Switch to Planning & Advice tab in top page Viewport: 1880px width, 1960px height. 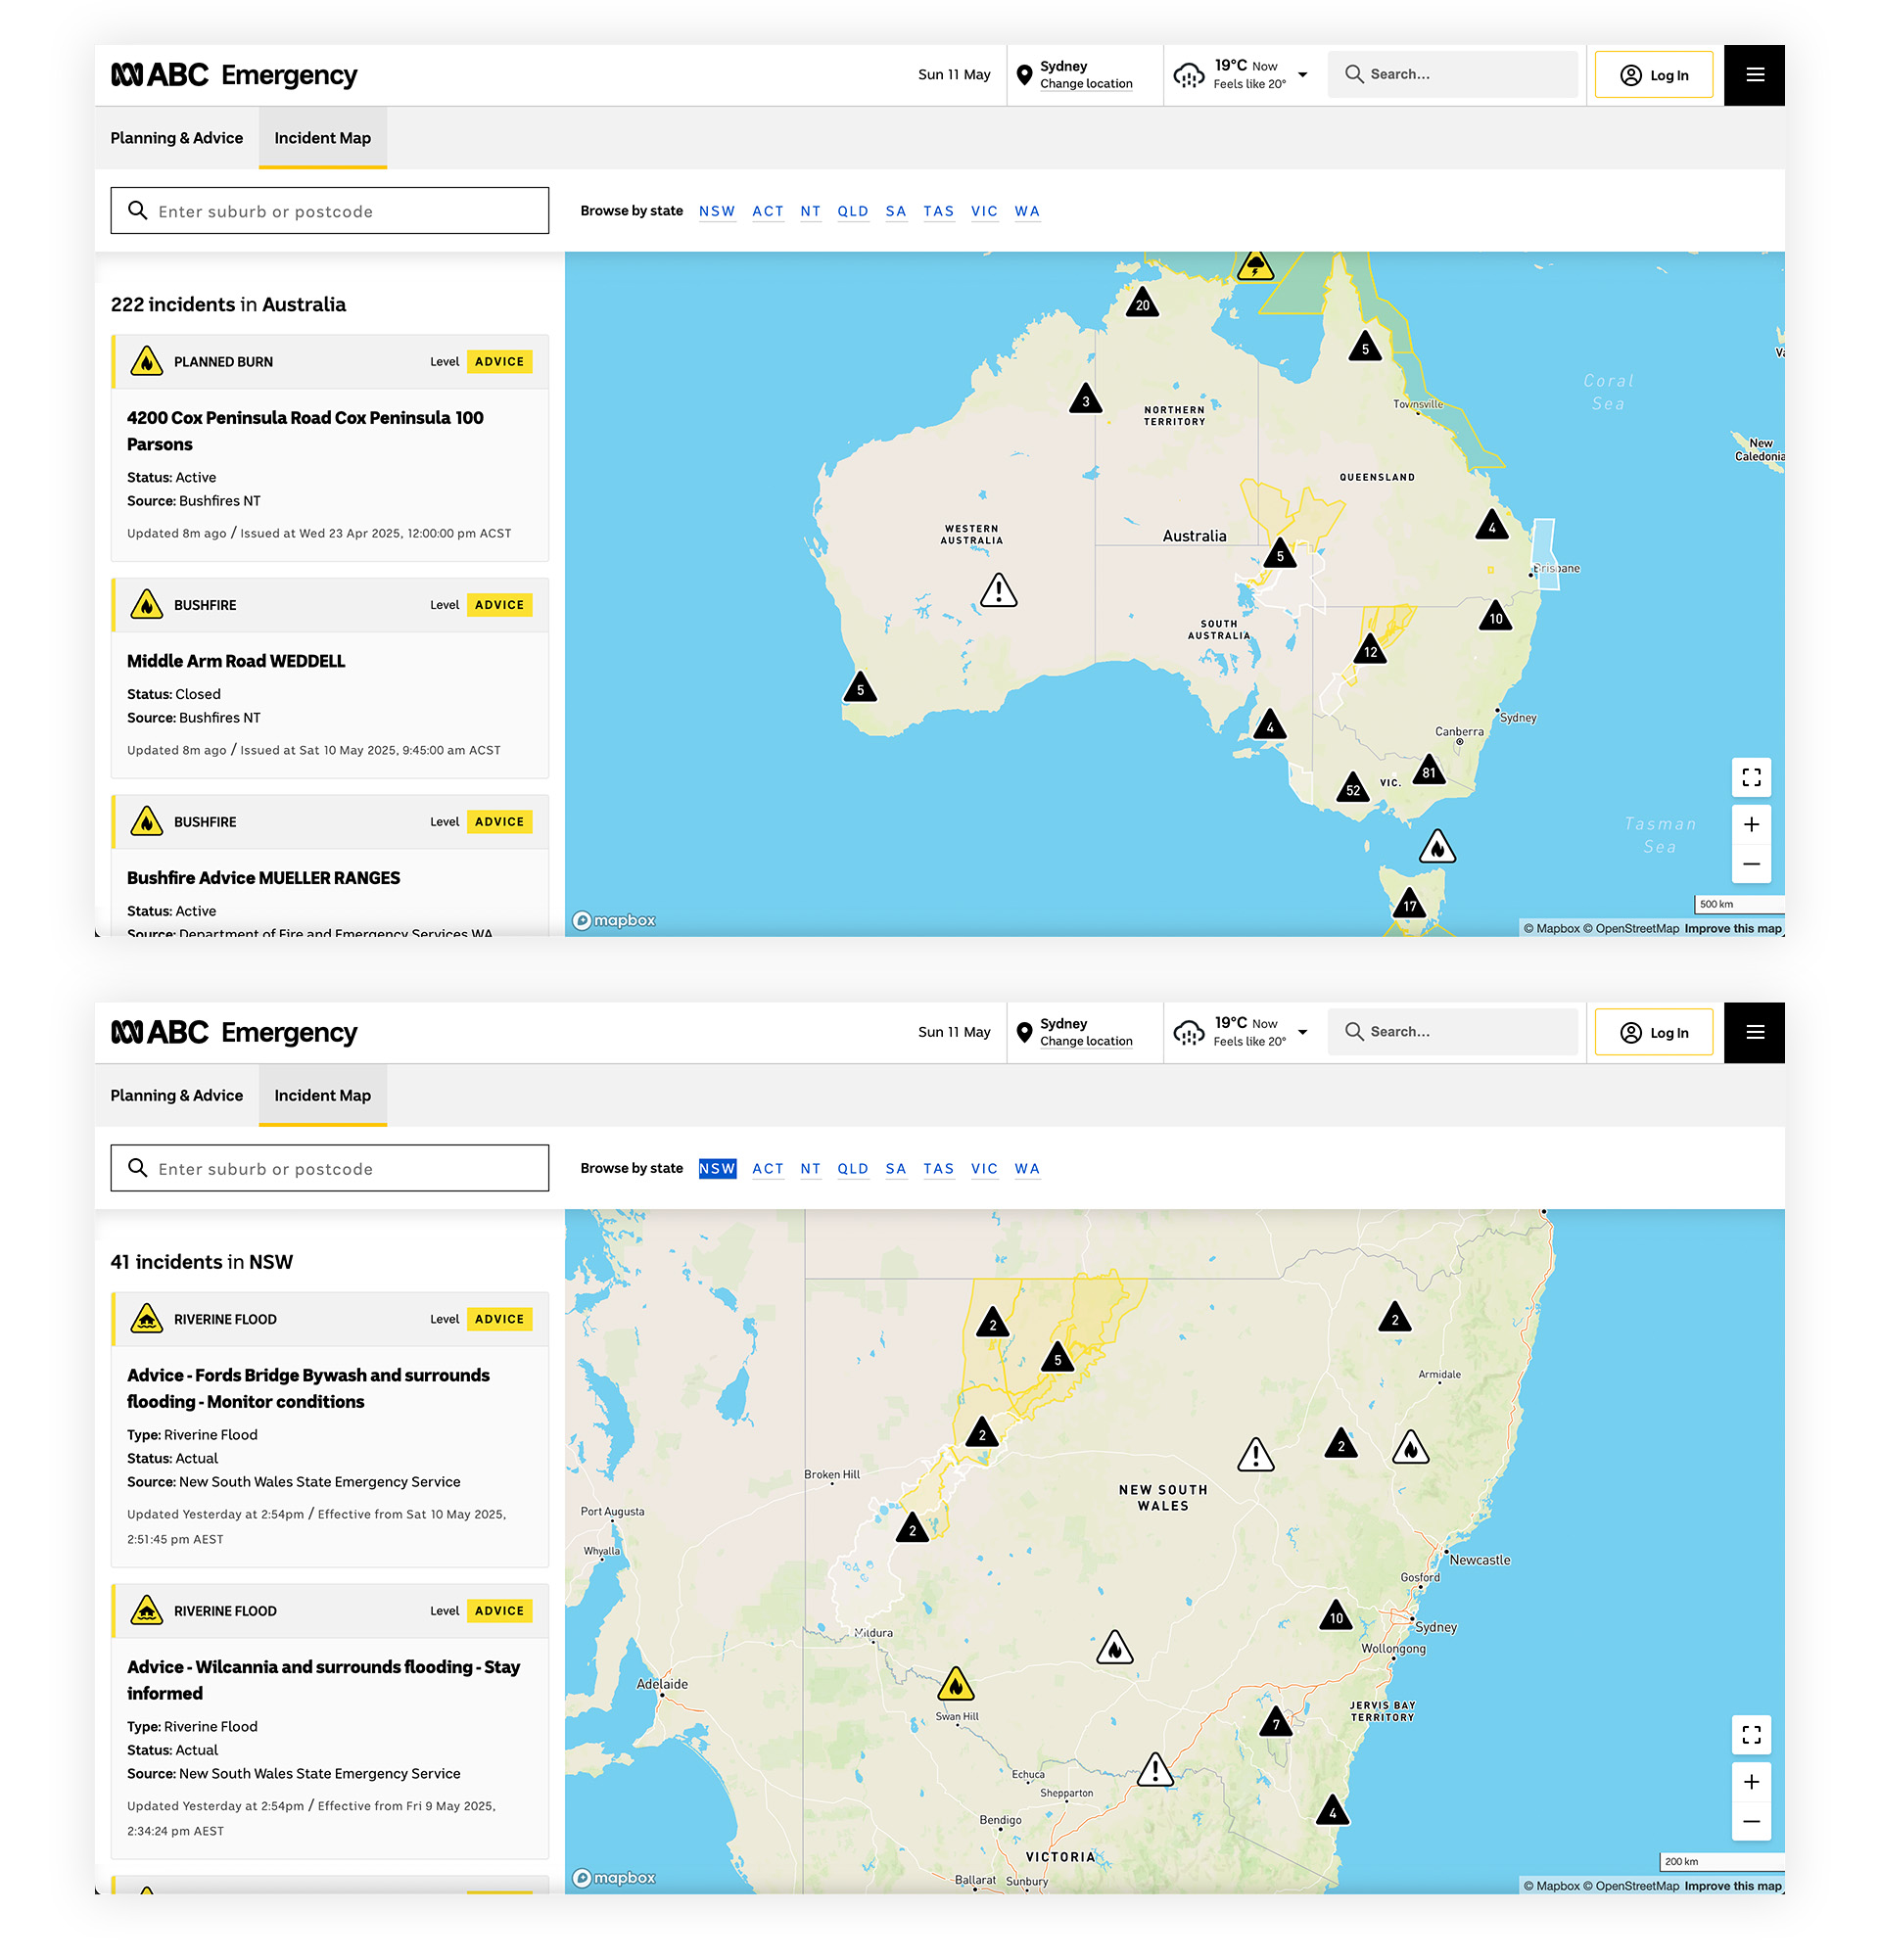(176, 138)
